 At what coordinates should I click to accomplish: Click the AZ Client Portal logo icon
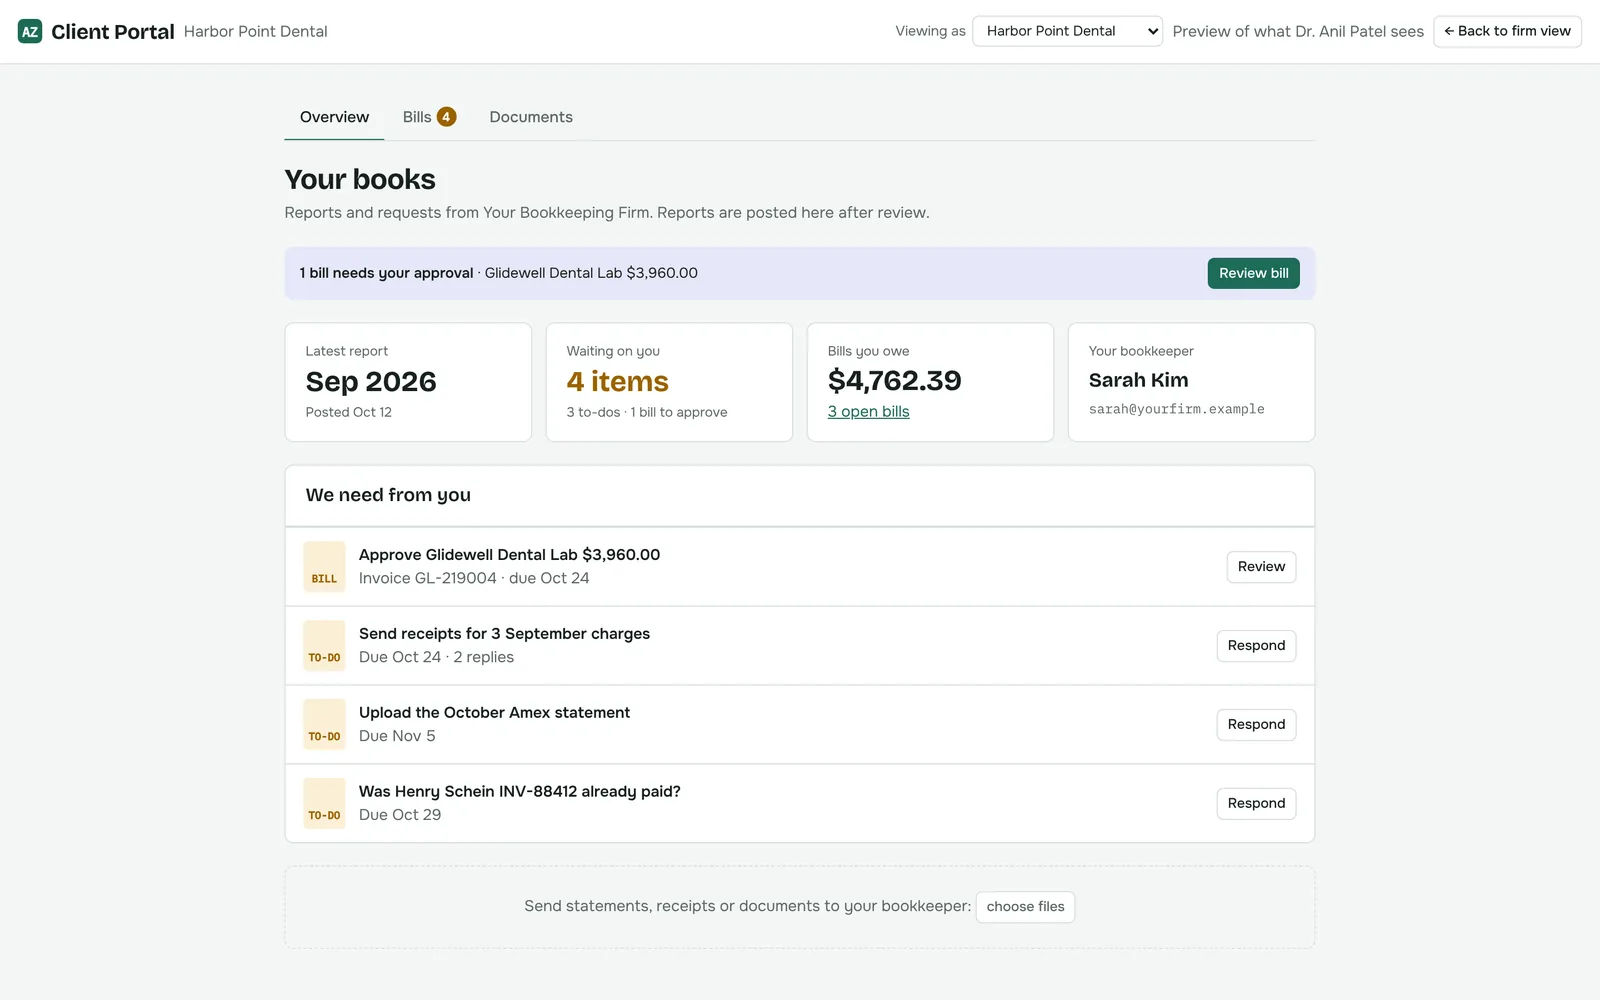(30, 31)
